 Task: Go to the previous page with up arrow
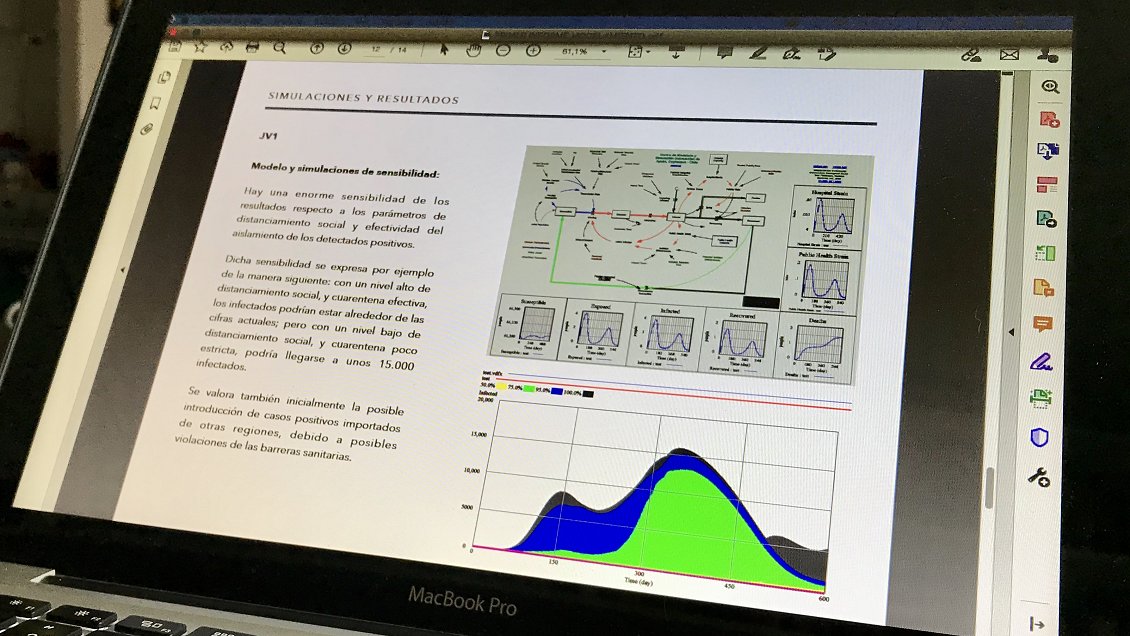pyautogui.click(x=317, y=48)
